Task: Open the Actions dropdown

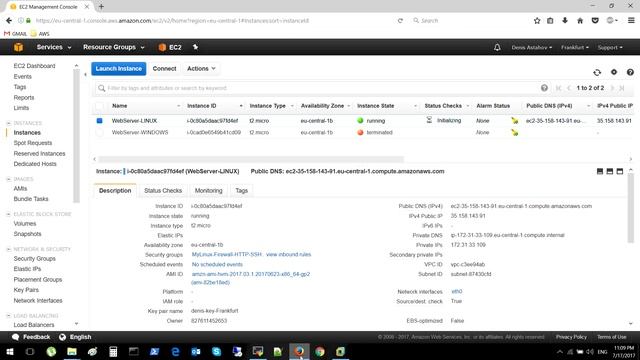Action: pos(201,69)
